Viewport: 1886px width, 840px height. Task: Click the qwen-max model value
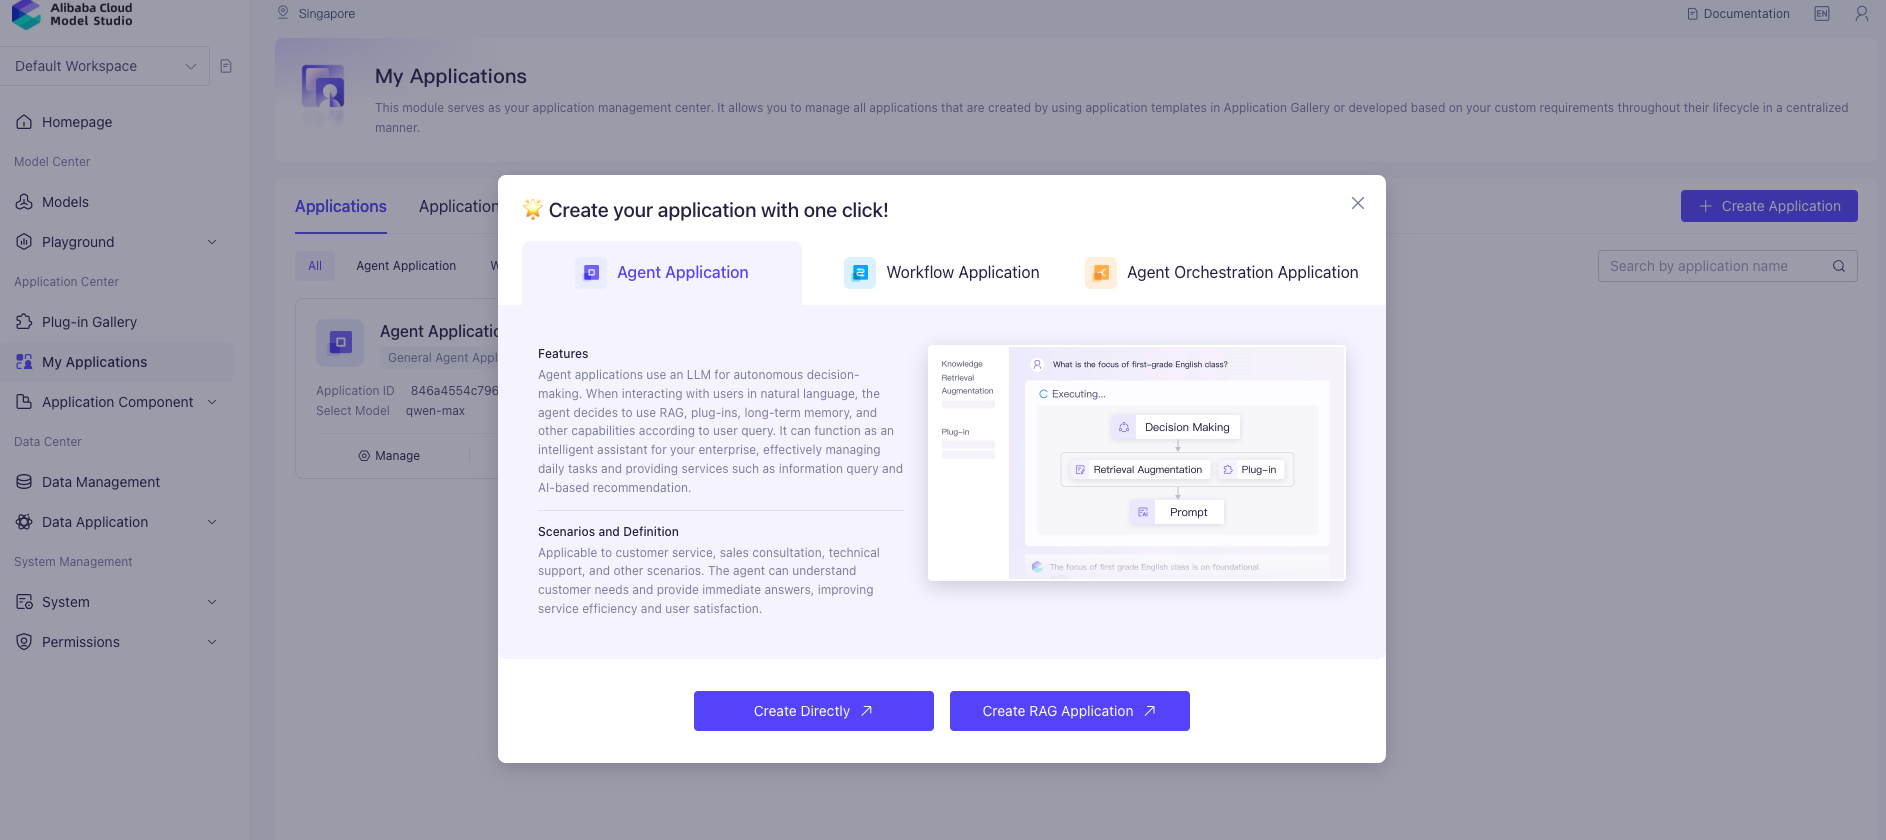435,411
